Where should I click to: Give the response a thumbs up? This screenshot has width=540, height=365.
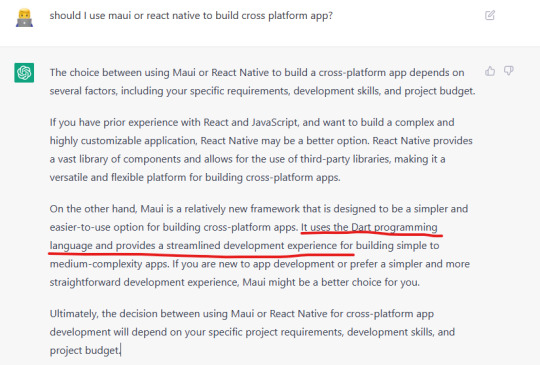[490, 71]
